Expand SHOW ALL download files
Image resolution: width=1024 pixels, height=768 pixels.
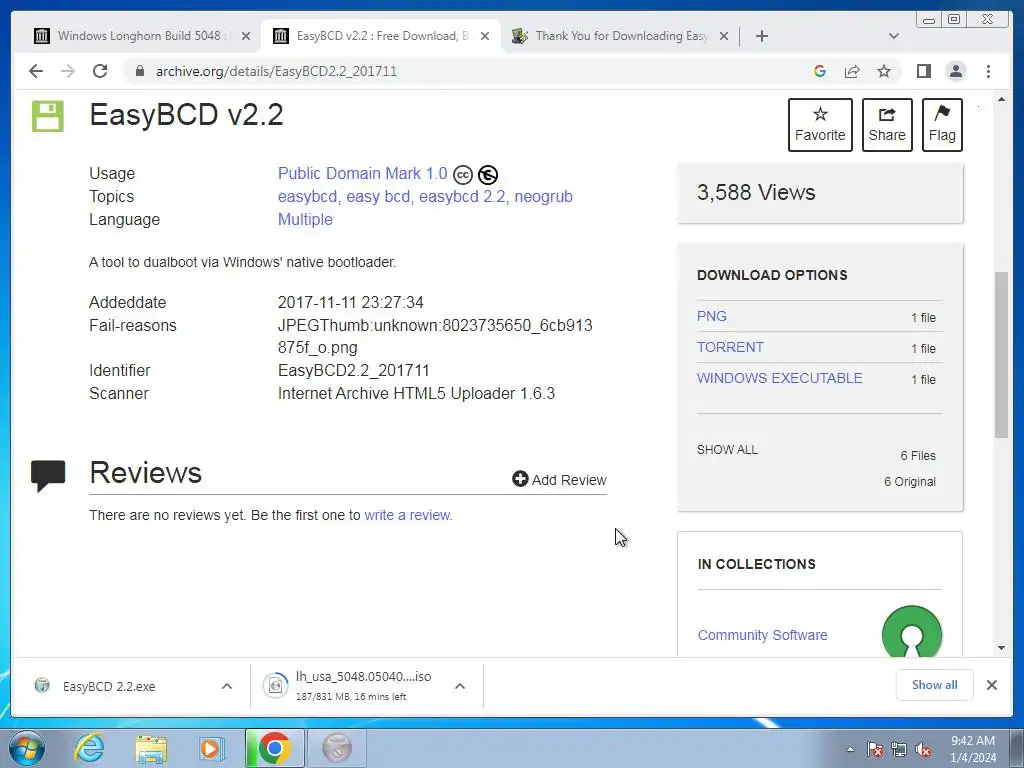tap(727, 450)
